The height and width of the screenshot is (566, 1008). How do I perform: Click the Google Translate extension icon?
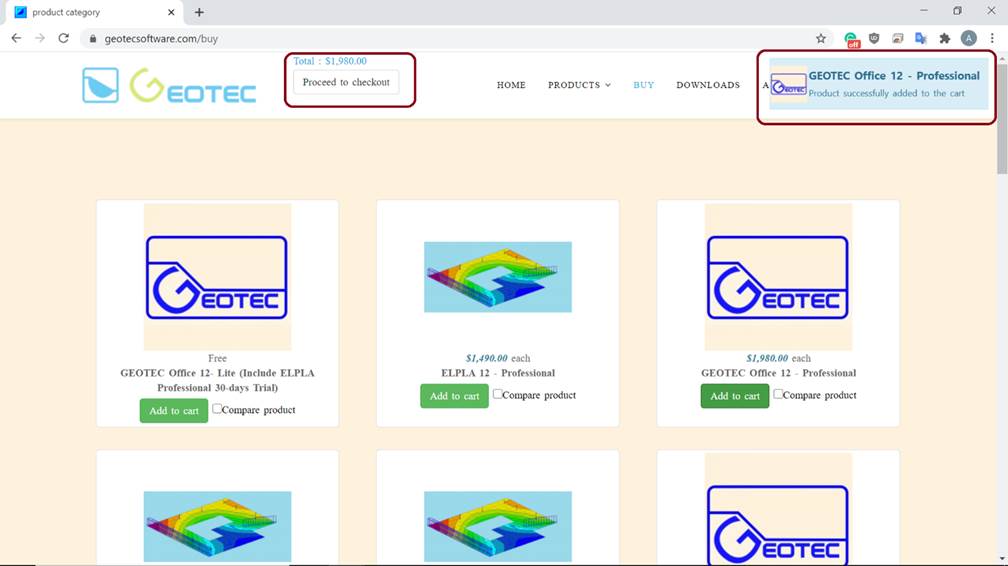click(x=921, y=39)
